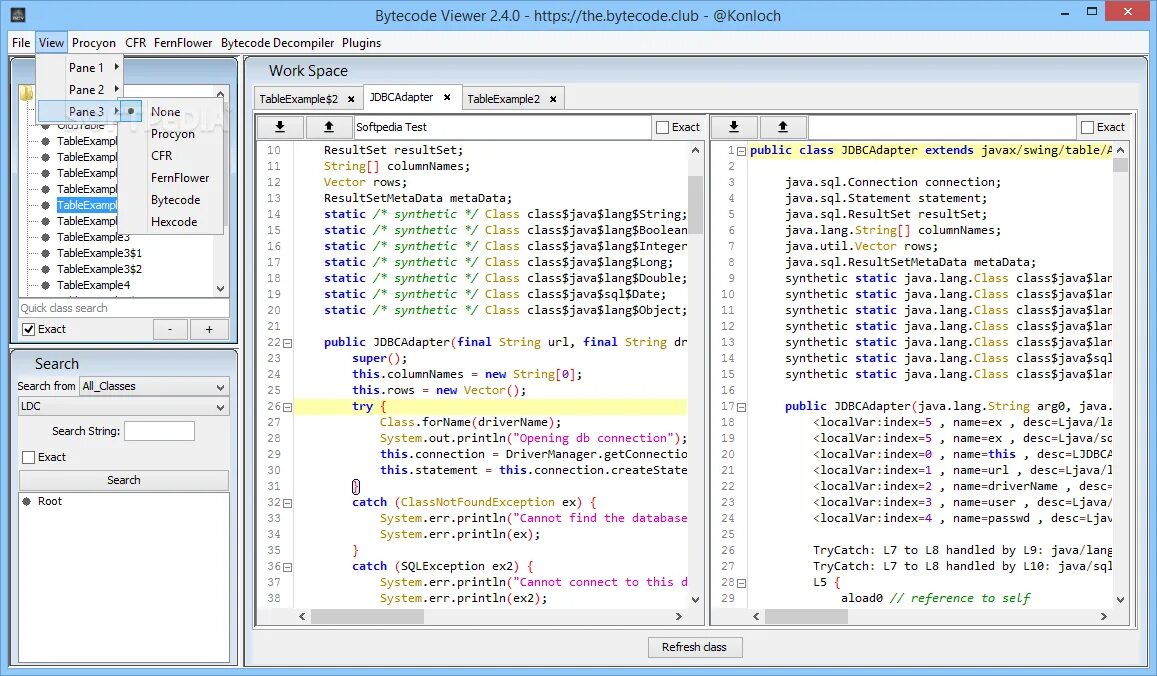The height and width of the screenshot is (676, 1157).
Task: Click the search field in right bytecode pane
Action: pos(942,127)
